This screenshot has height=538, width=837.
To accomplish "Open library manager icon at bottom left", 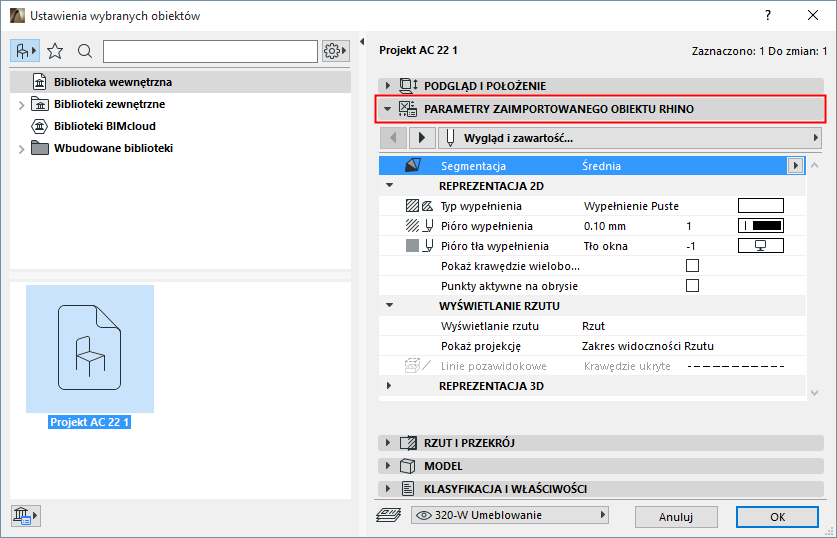I will pos(25,516).
